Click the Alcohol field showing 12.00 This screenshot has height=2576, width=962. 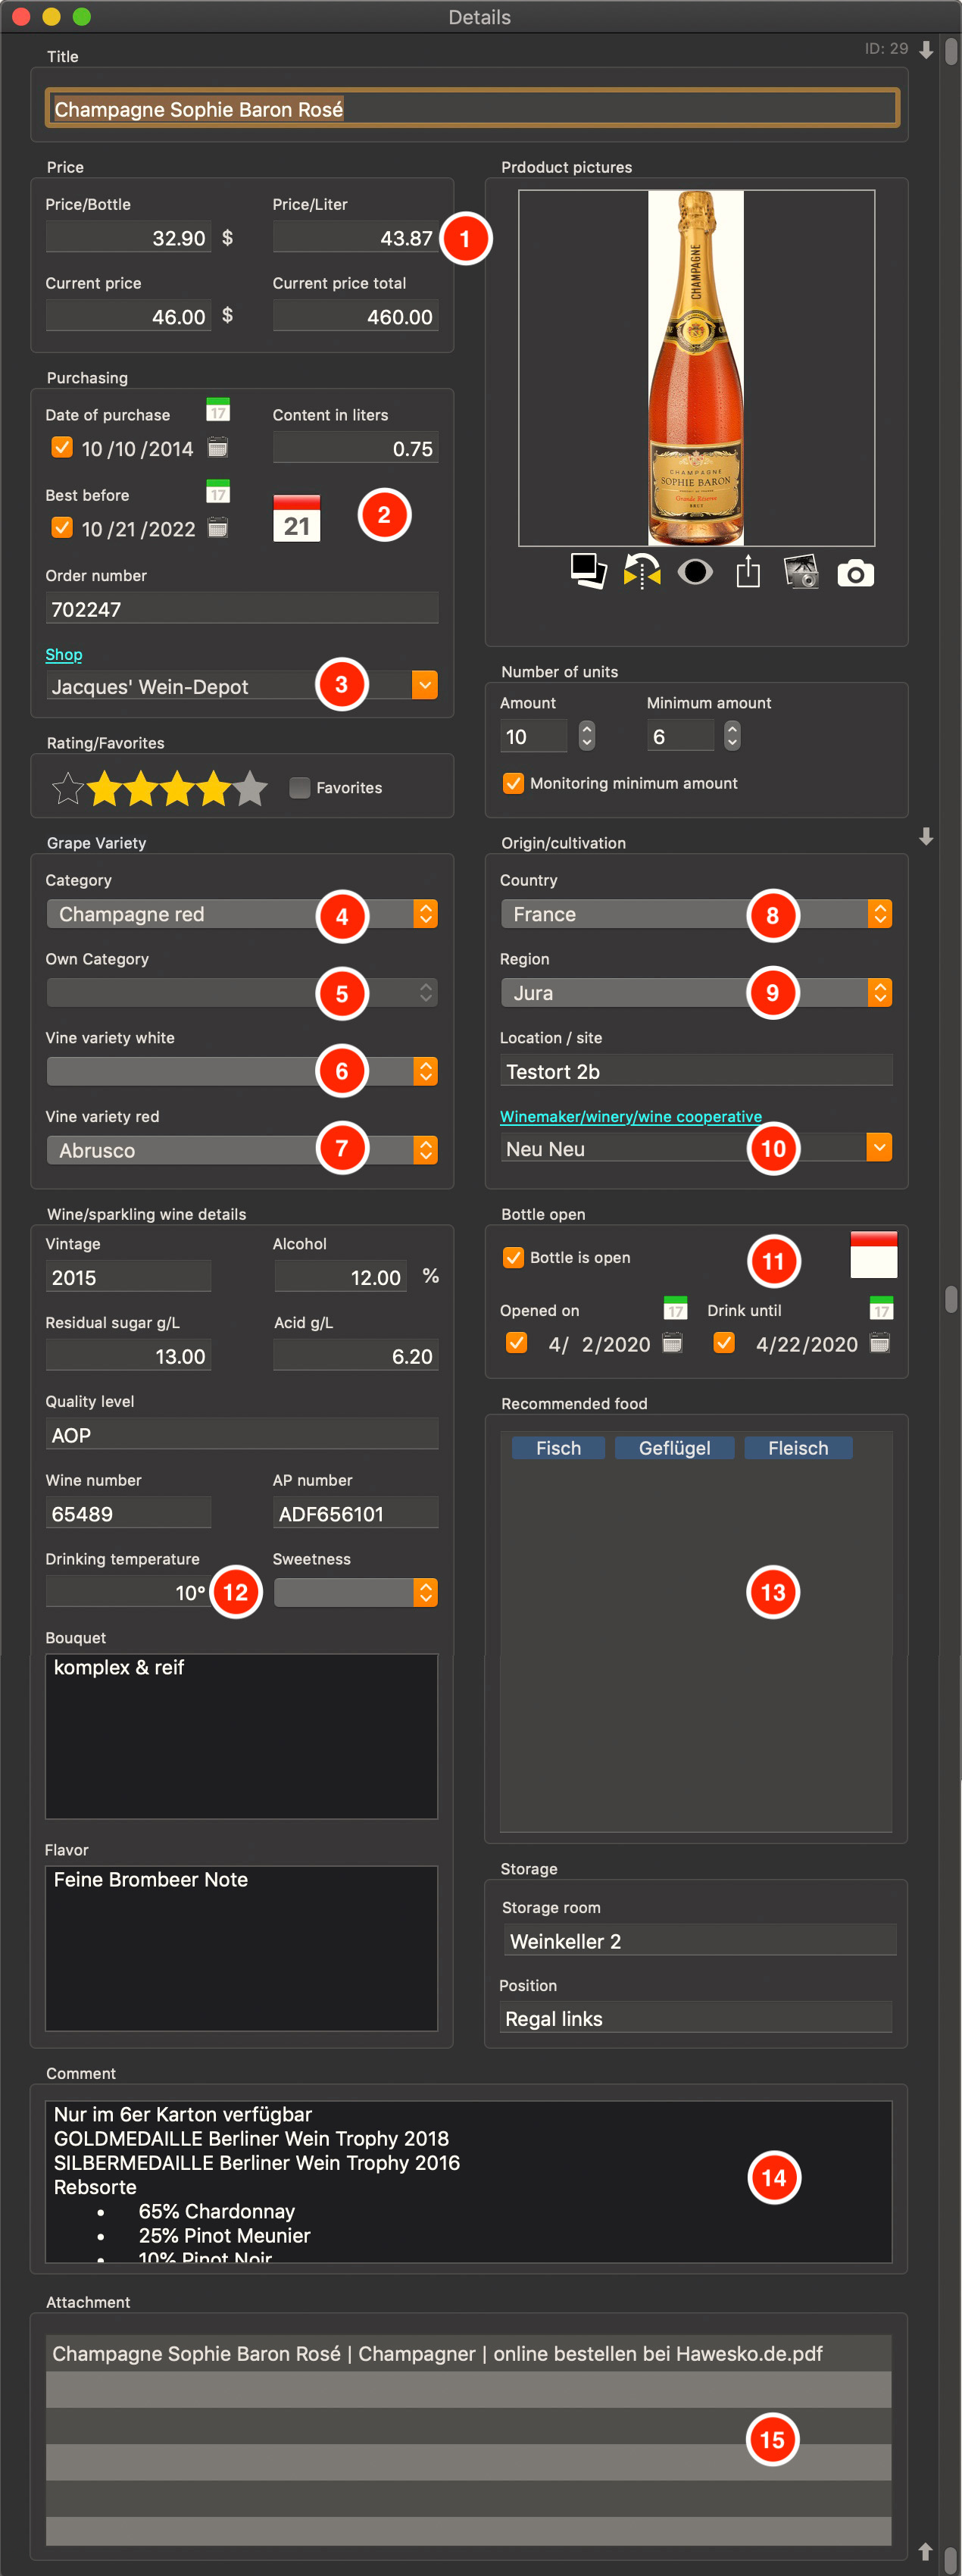coord(341,1277)
